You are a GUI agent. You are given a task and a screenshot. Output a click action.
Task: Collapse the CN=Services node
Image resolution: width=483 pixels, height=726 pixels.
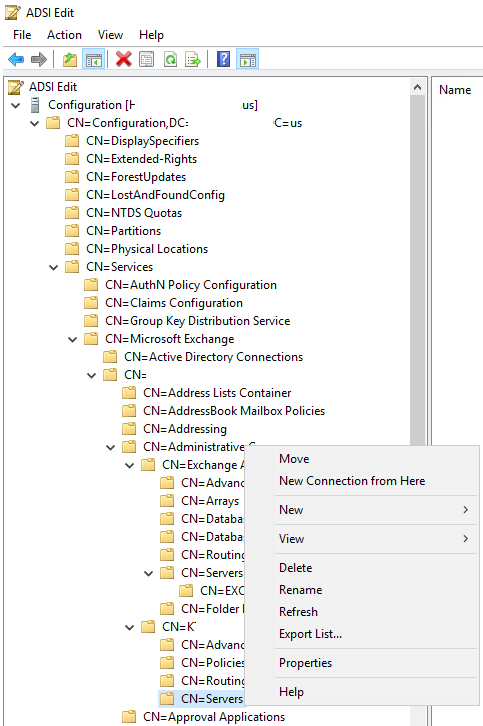[x=54, y=267]
